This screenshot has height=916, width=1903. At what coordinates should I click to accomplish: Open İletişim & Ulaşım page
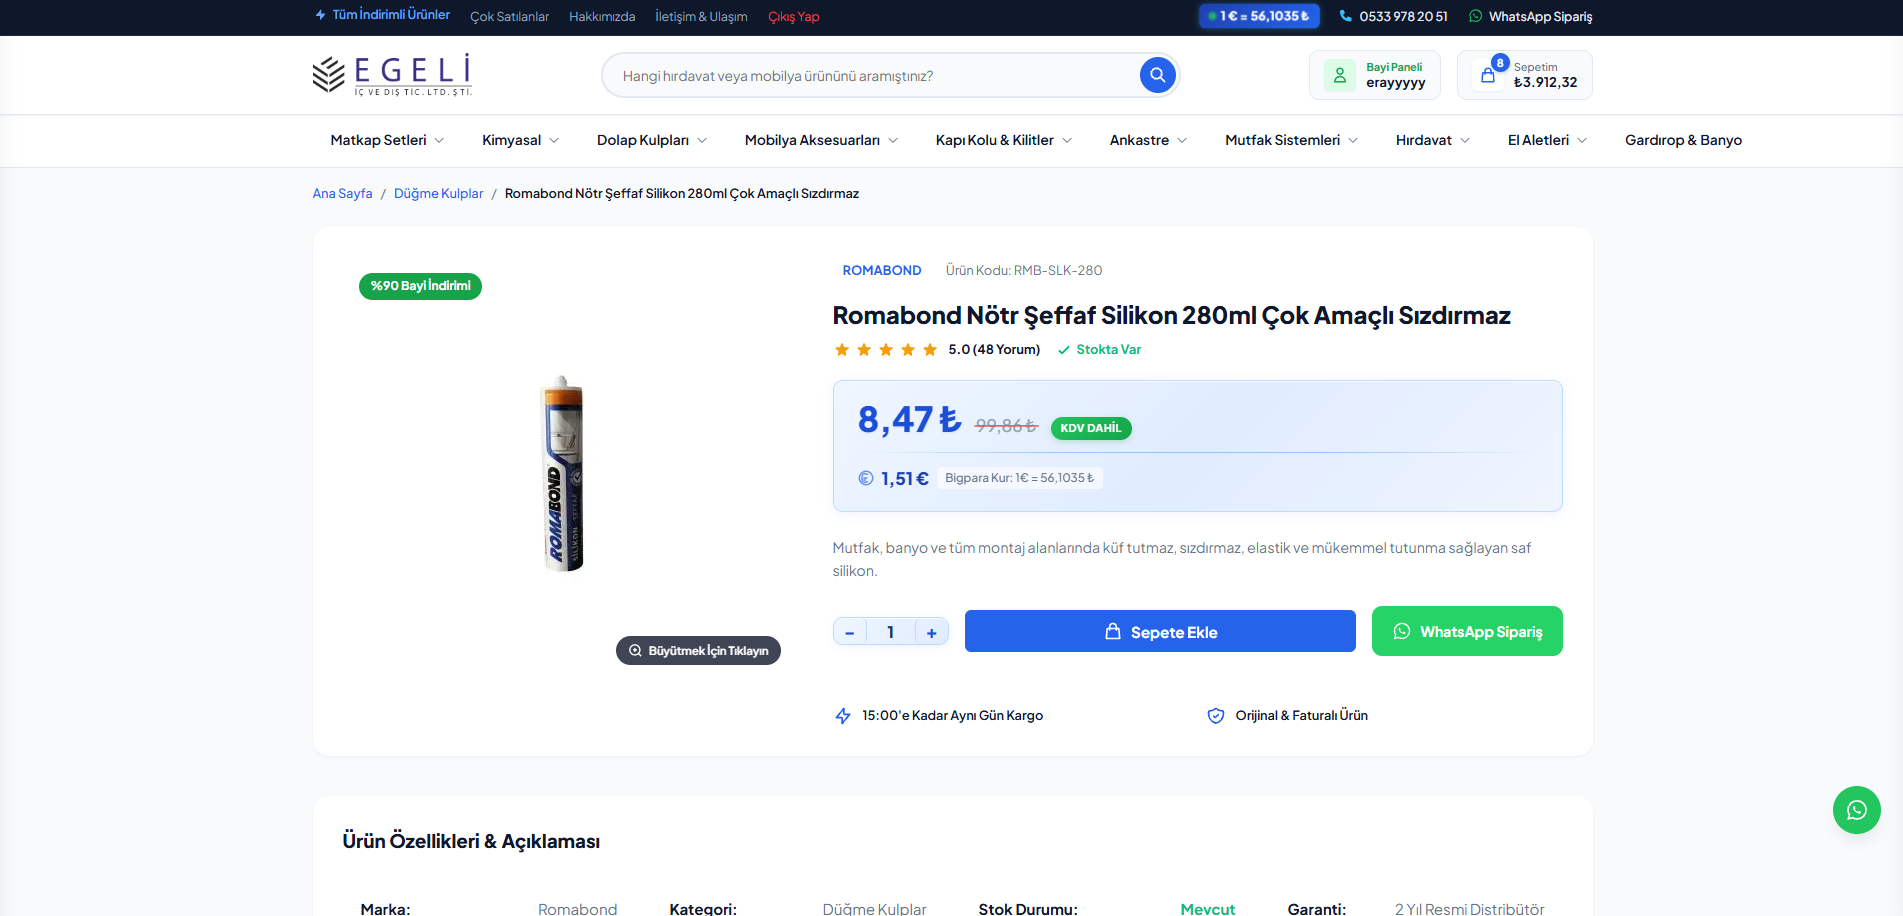701,17
